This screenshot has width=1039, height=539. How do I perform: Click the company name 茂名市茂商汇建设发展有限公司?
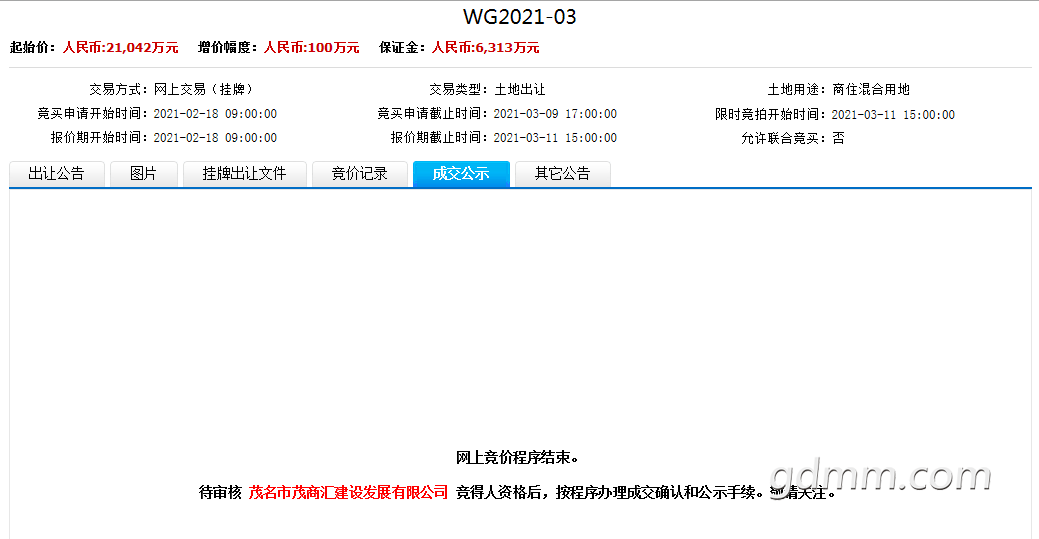(x=348, y=492)
